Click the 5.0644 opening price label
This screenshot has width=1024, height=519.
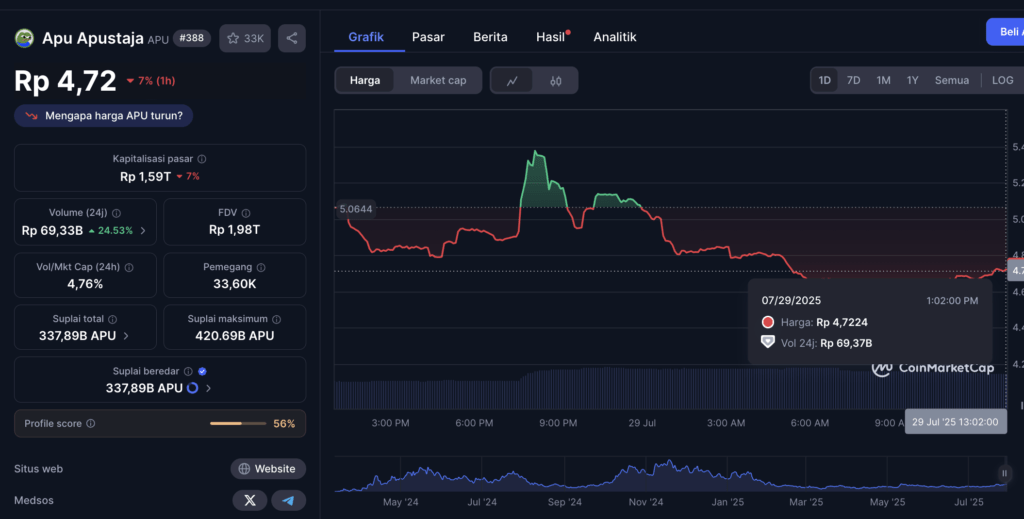tap(356, 209)
